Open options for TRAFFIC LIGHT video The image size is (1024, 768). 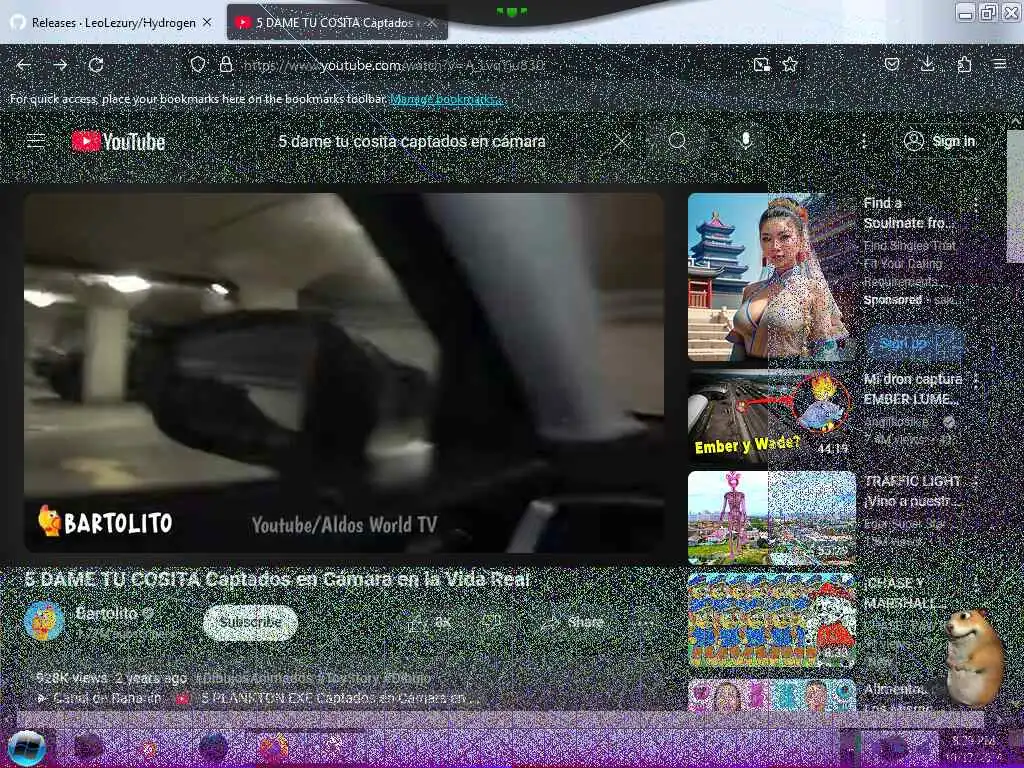(976, 482)
